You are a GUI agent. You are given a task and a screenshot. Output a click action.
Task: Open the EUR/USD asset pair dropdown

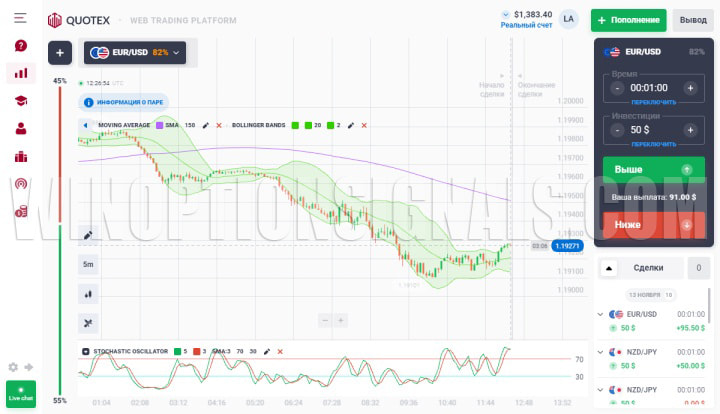[x=136, y=52]
